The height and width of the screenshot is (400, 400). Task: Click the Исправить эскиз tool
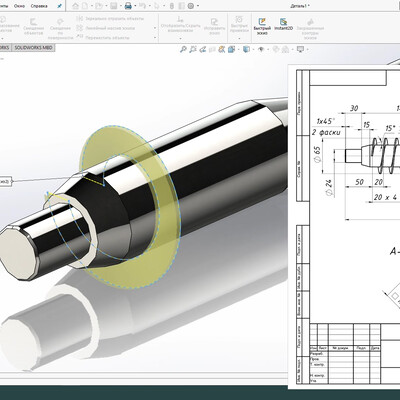coord(215,27)
